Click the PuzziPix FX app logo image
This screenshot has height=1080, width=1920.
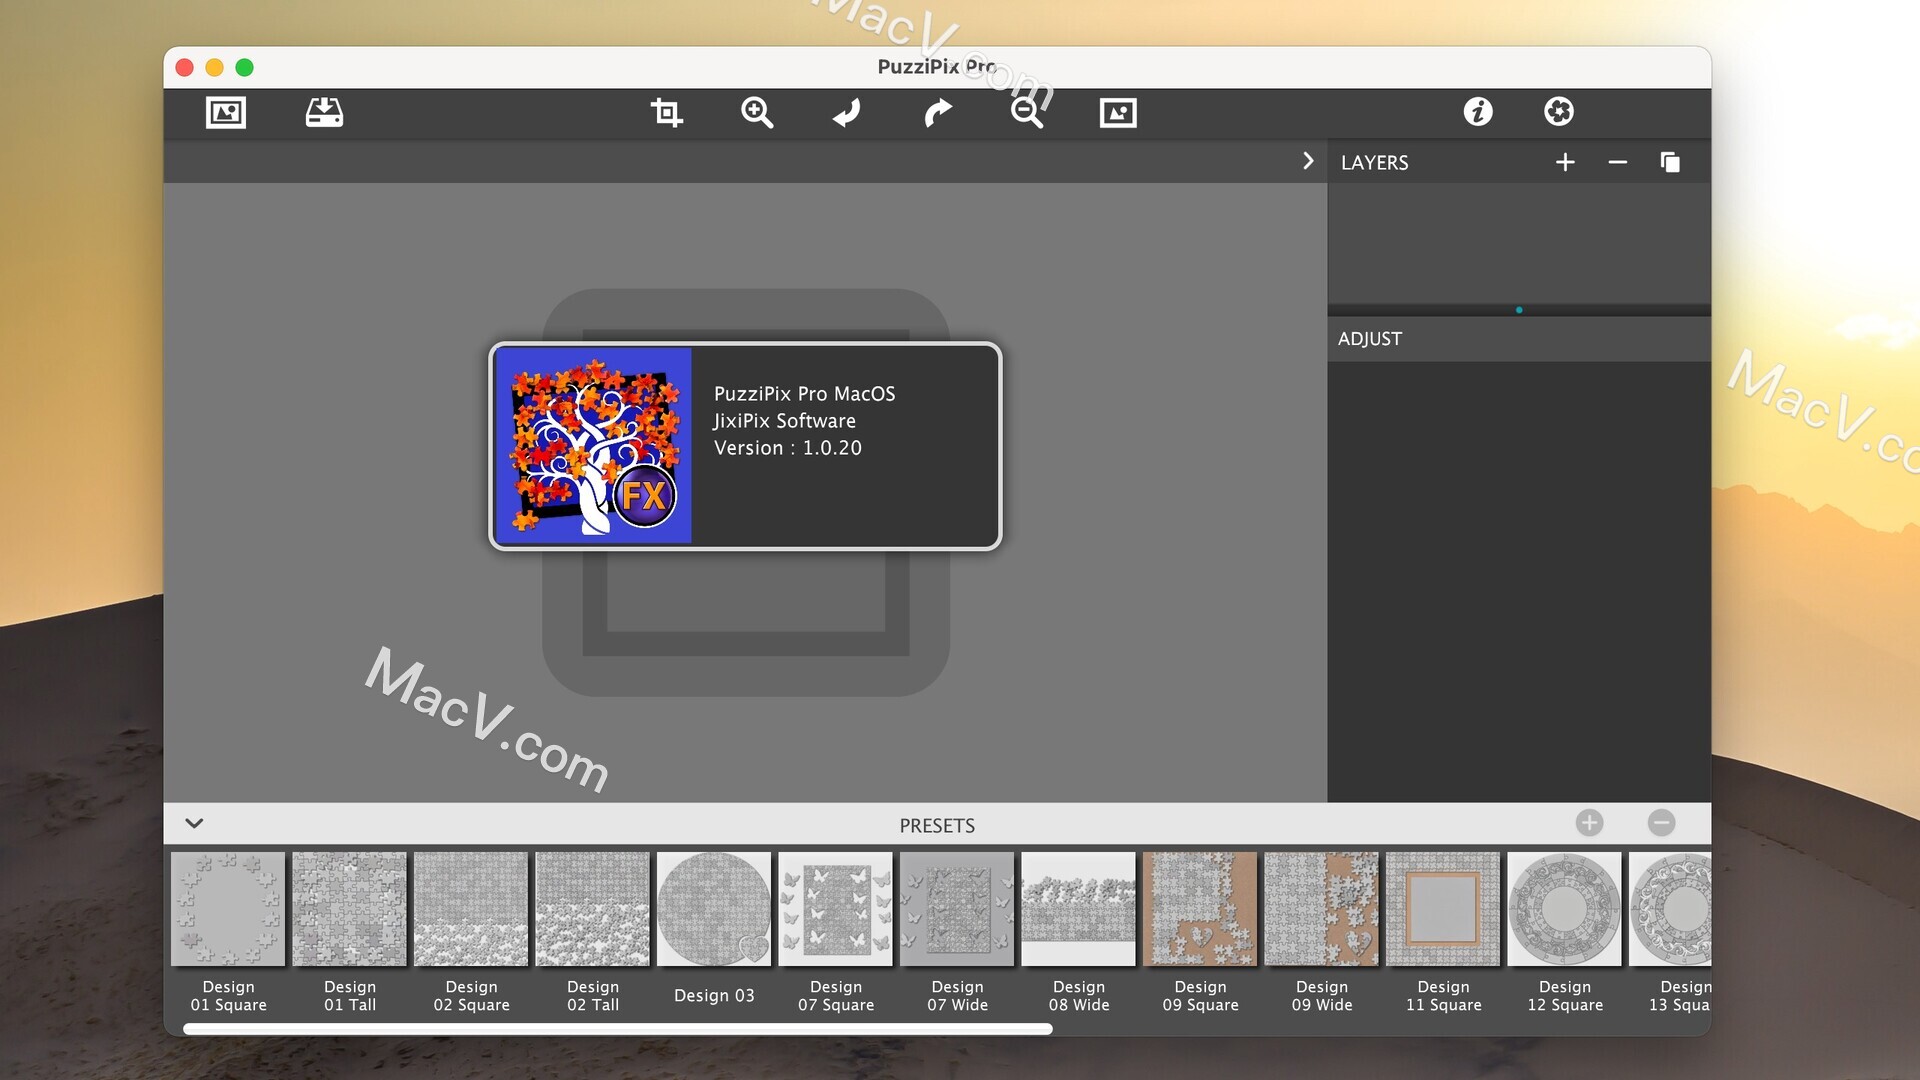click(x=594, y=446)
